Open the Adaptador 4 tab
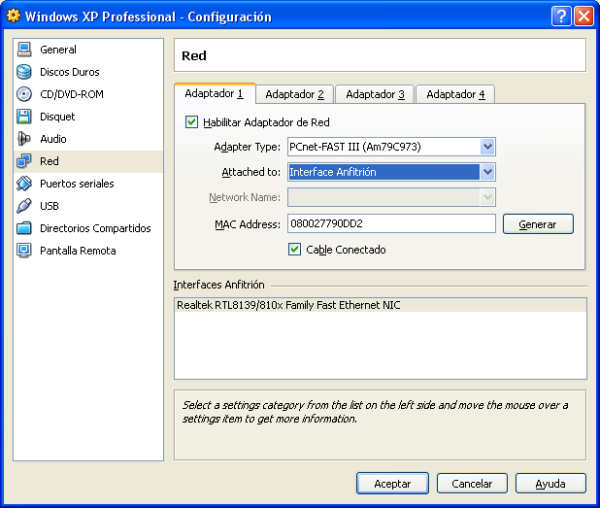The image size is (600, 508). [x=455, y=94]
